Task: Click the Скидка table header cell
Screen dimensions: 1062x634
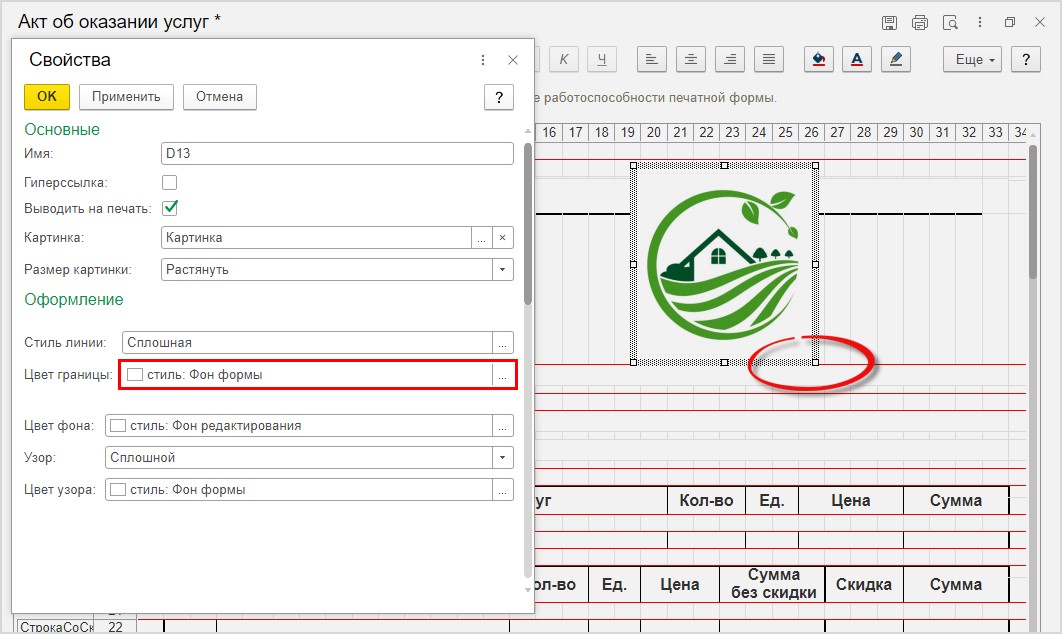Action: (864, 585)
